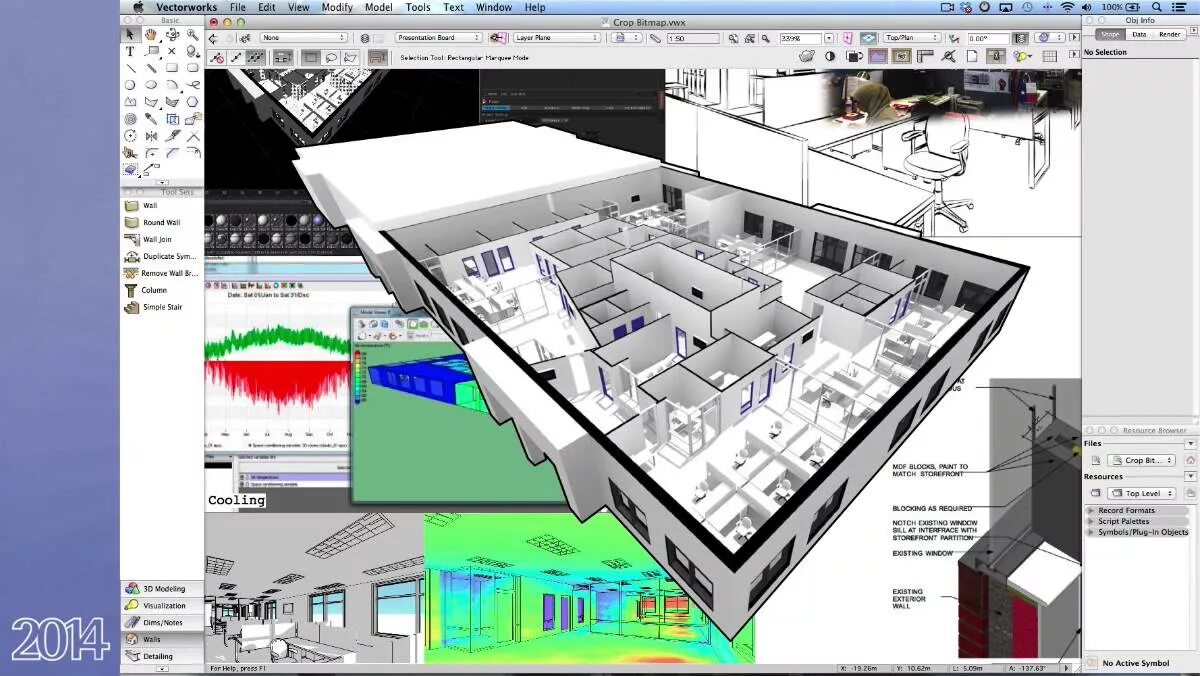The height and width of the screenshot is (676, 1200).
Task: Select the Mirror tool
Action: point(151,136)
